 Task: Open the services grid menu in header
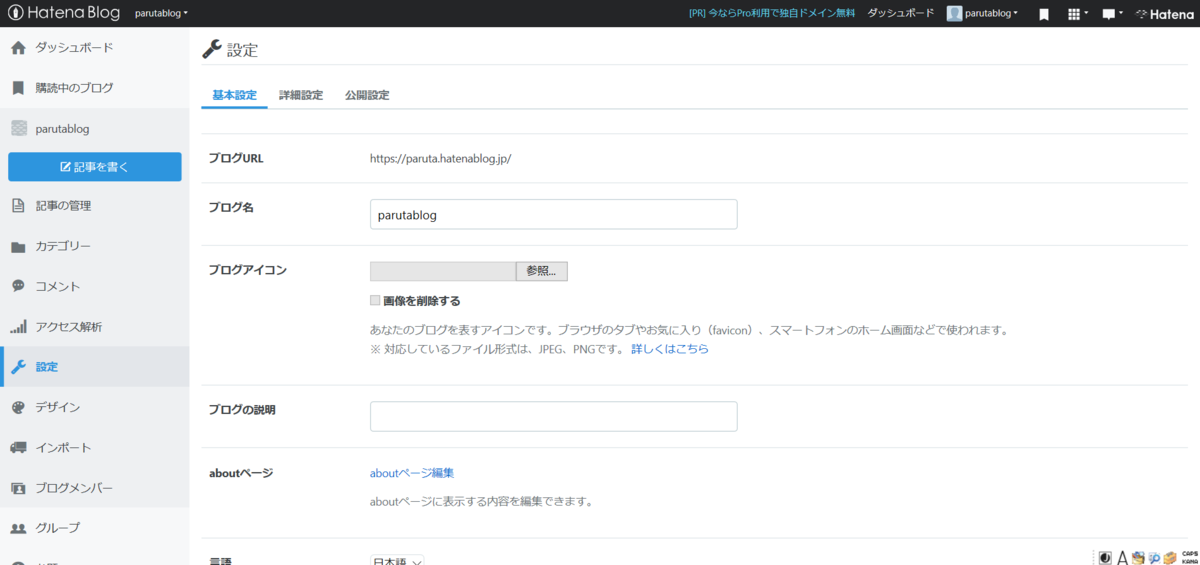click(x=1077, y=14)
